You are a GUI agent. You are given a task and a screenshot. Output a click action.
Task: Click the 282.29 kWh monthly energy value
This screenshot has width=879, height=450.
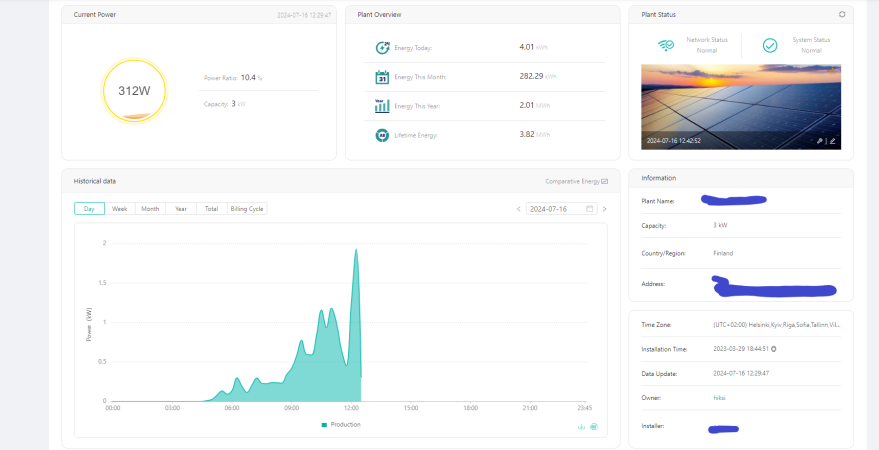pos(538,76)
